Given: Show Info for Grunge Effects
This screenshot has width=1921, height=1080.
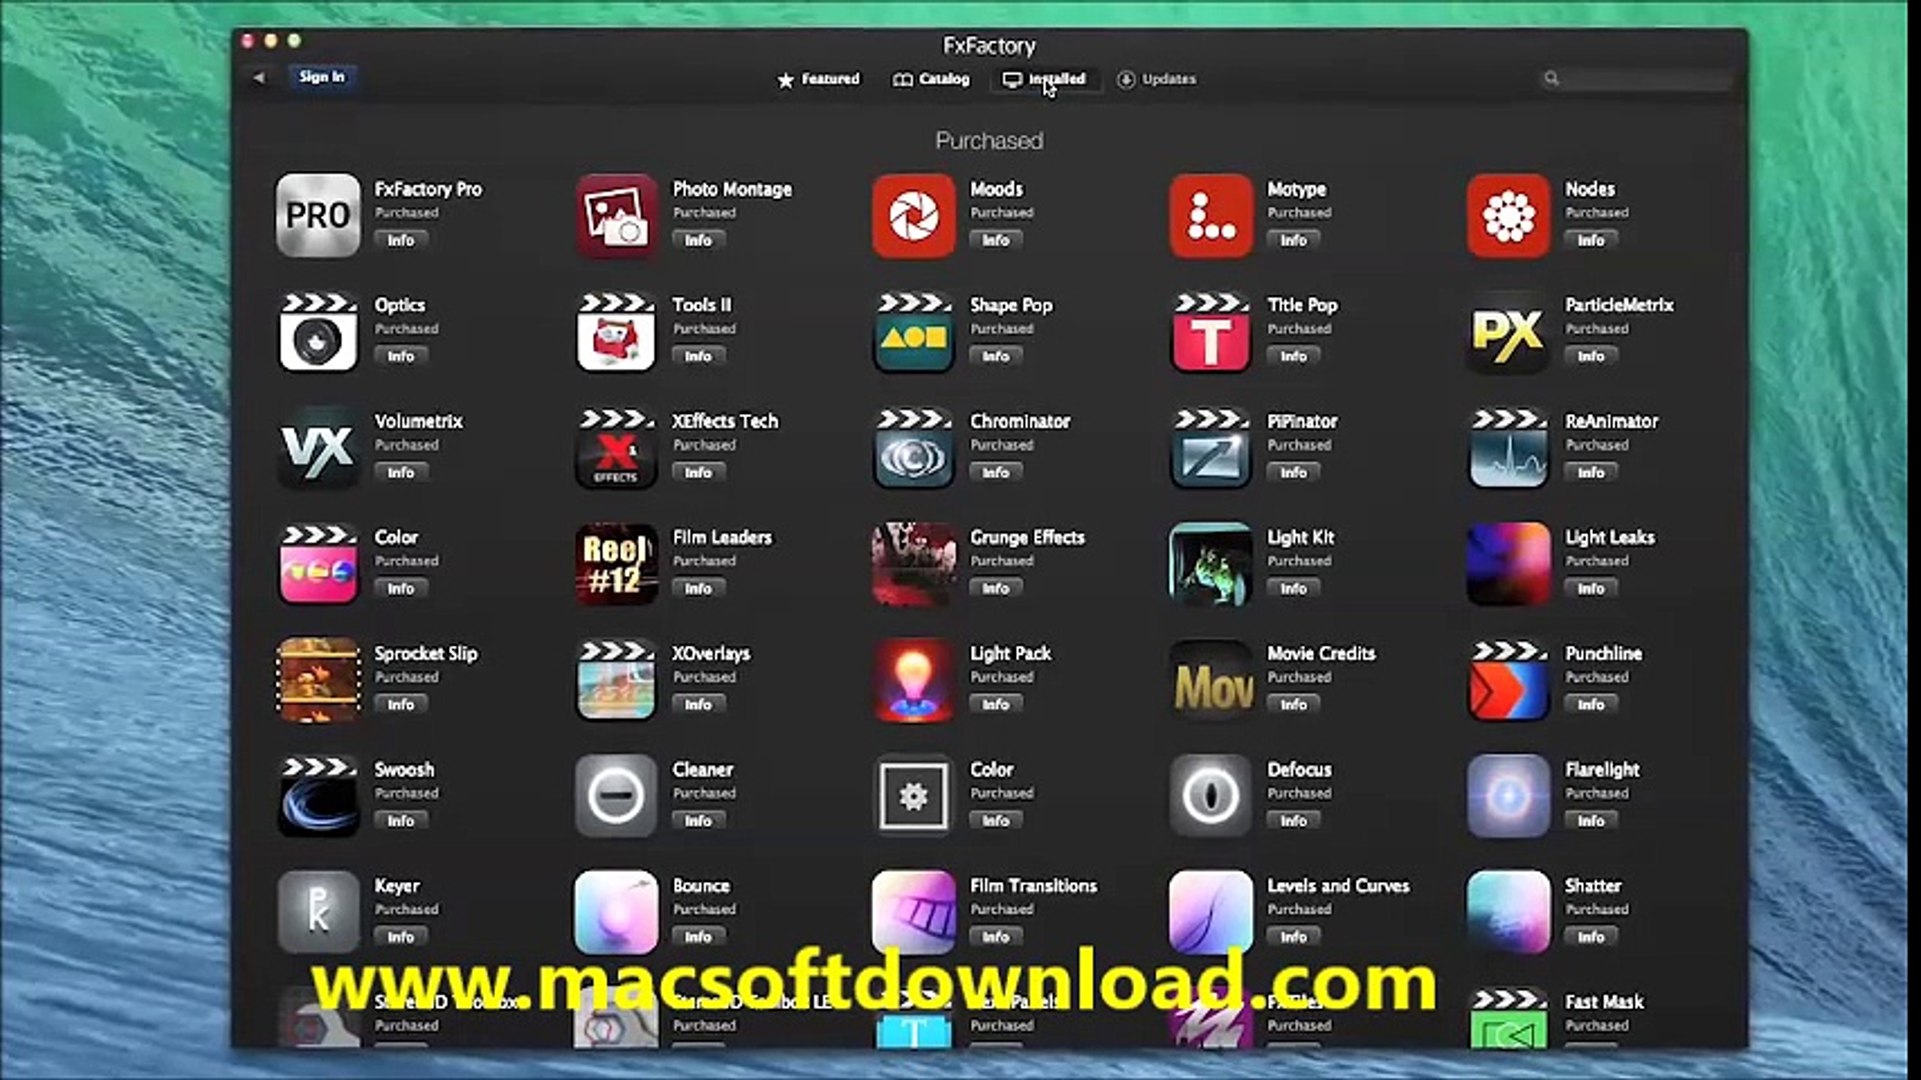Looking at the screenshot, I should pos(995,588).
